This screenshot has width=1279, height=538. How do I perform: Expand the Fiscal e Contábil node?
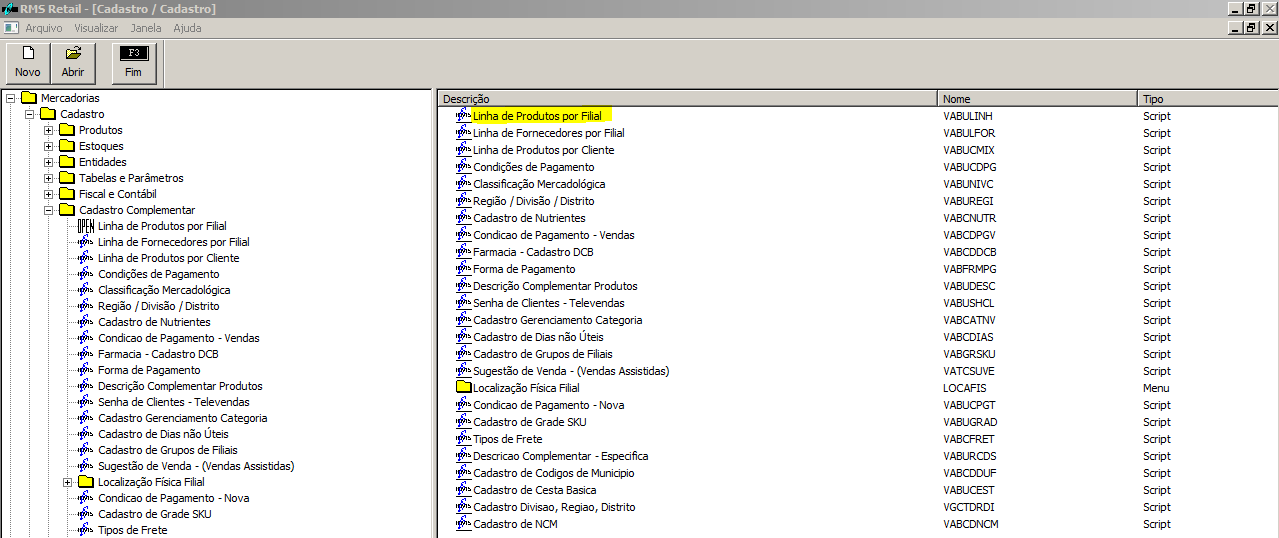(x=49, y=194)
